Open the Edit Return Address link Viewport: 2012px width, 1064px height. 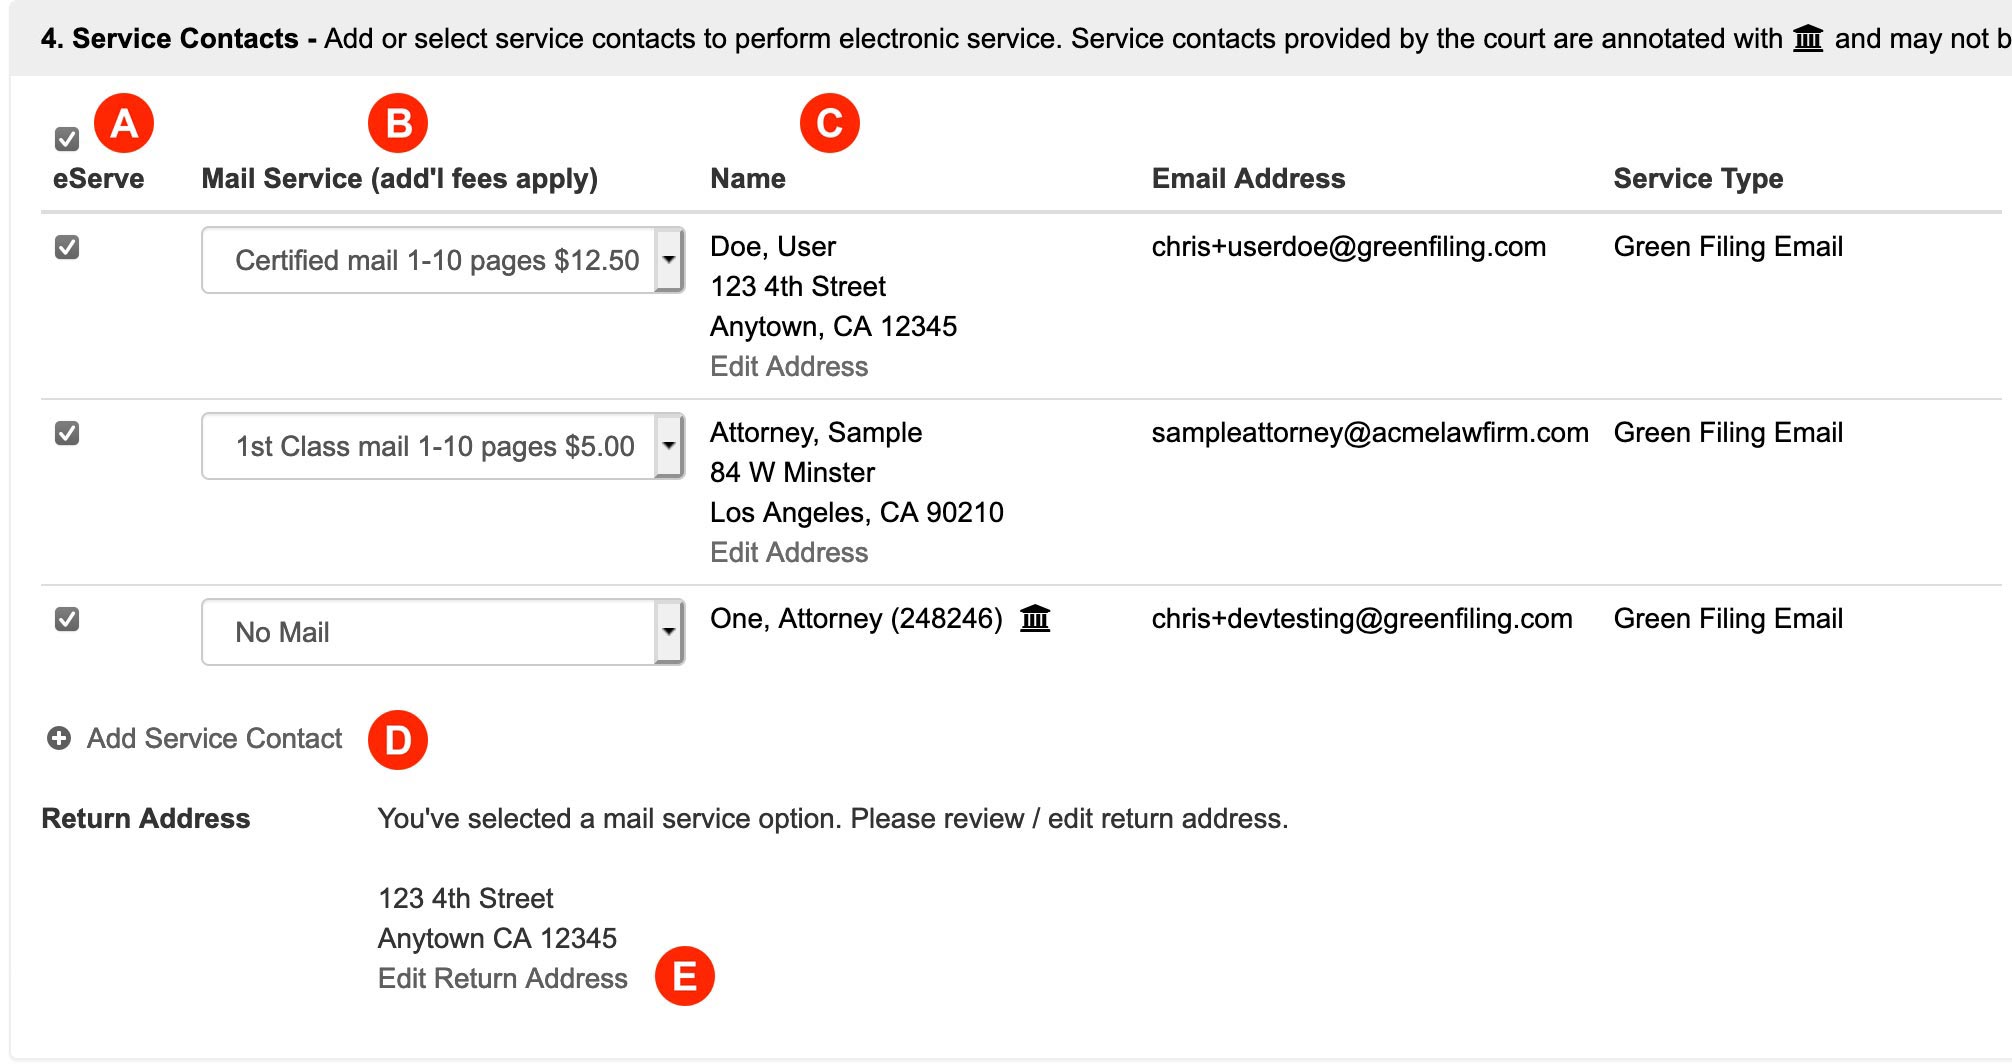tap(503, 978)
